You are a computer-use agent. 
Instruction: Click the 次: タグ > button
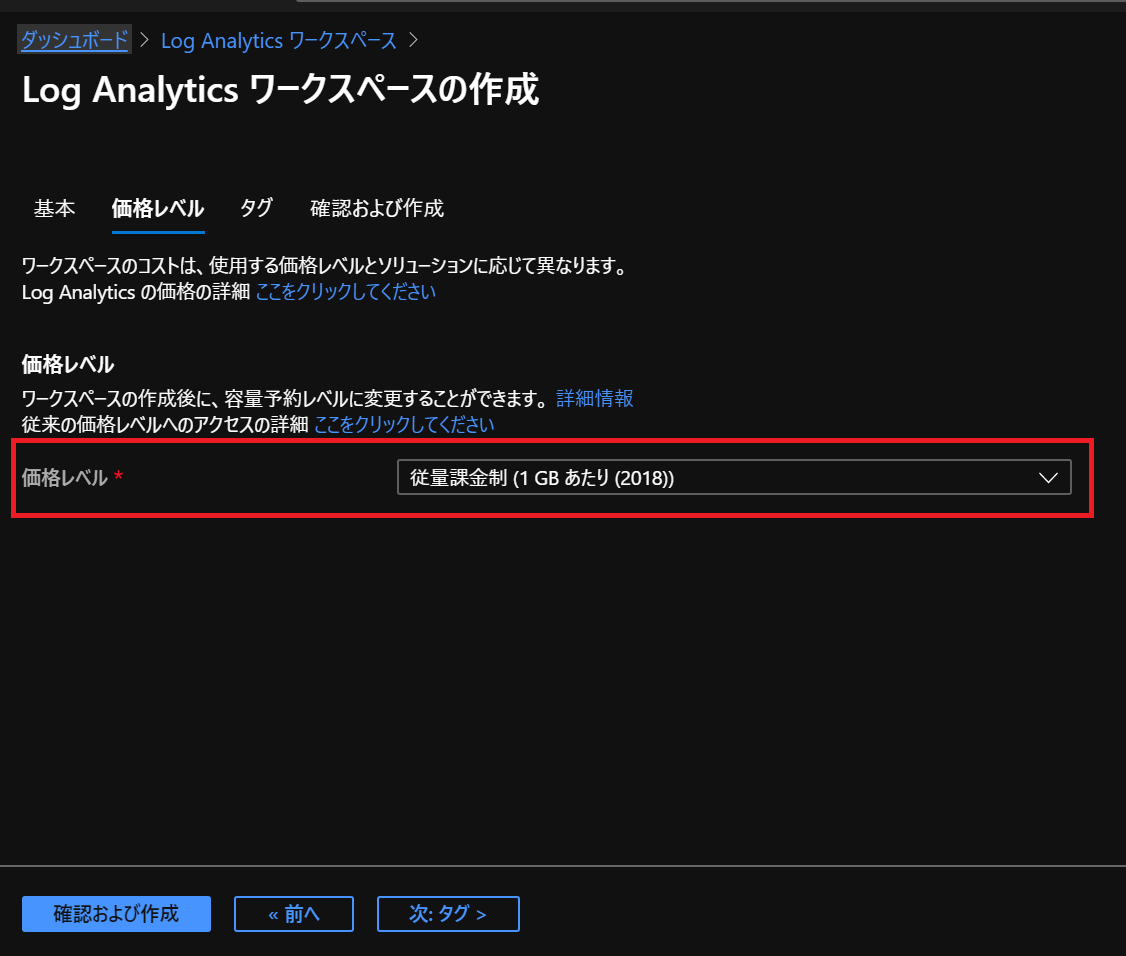[448, 914]
